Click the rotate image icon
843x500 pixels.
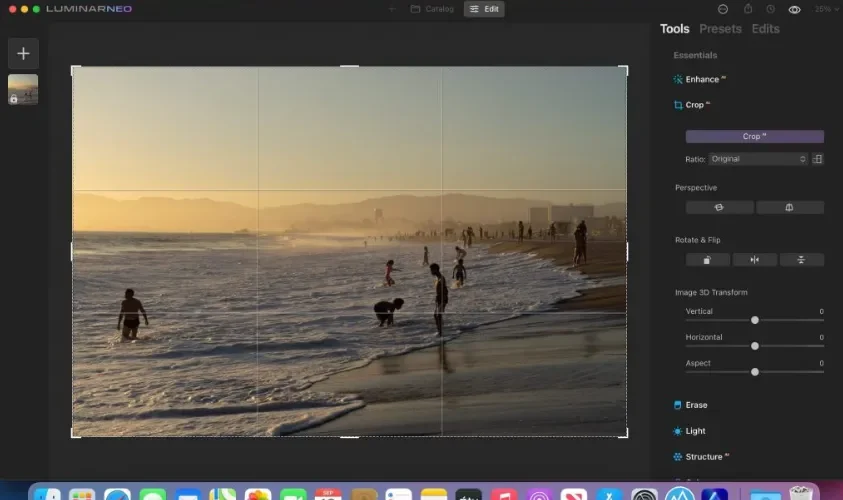click(708, 260)
